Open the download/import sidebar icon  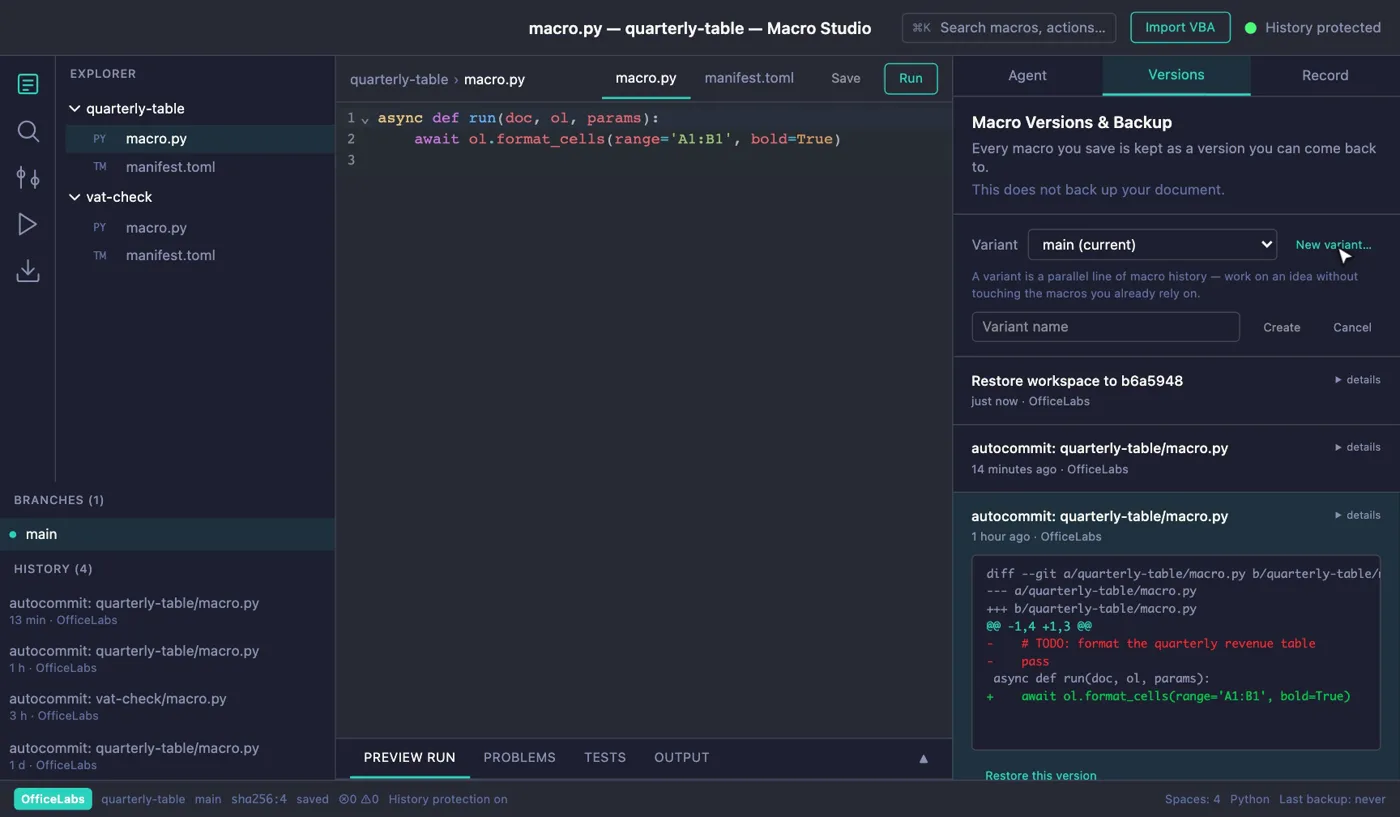tap(28, 271)
